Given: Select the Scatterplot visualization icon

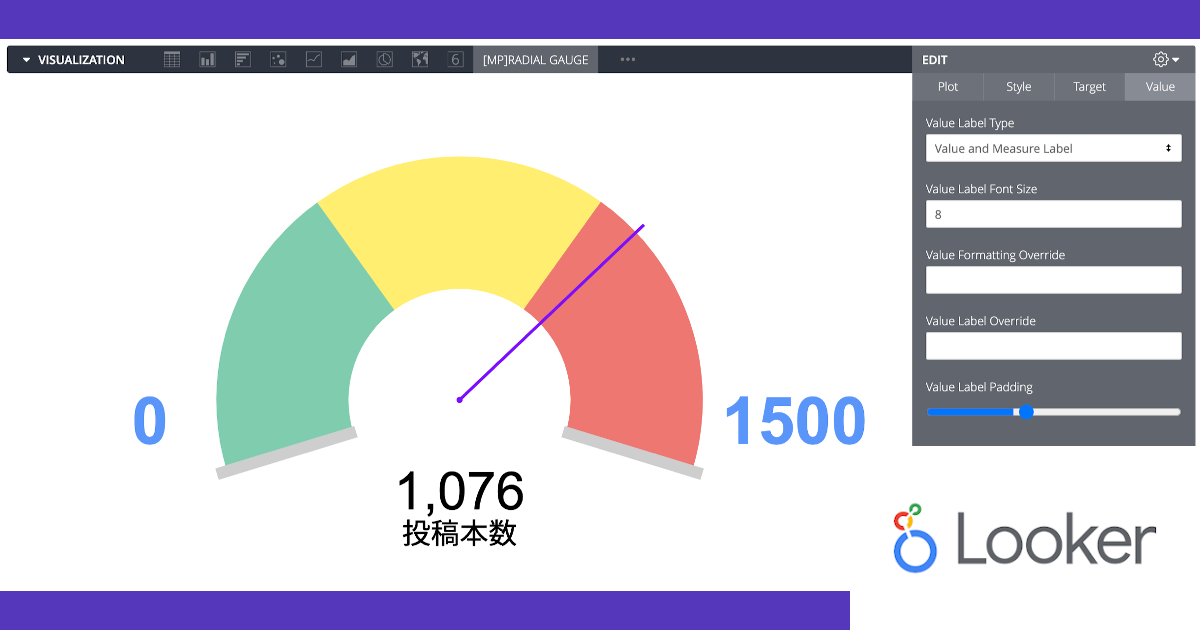Looking at the screenshot, I should [279, 60].
